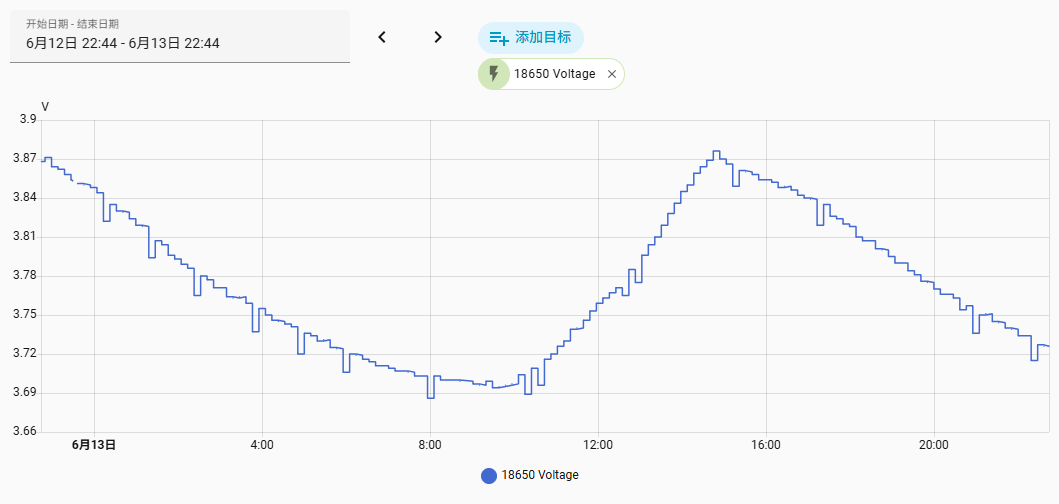Go to the previous time period arrow
Image resolution: width=1059 pixels, height=504 pixels.
382,37
